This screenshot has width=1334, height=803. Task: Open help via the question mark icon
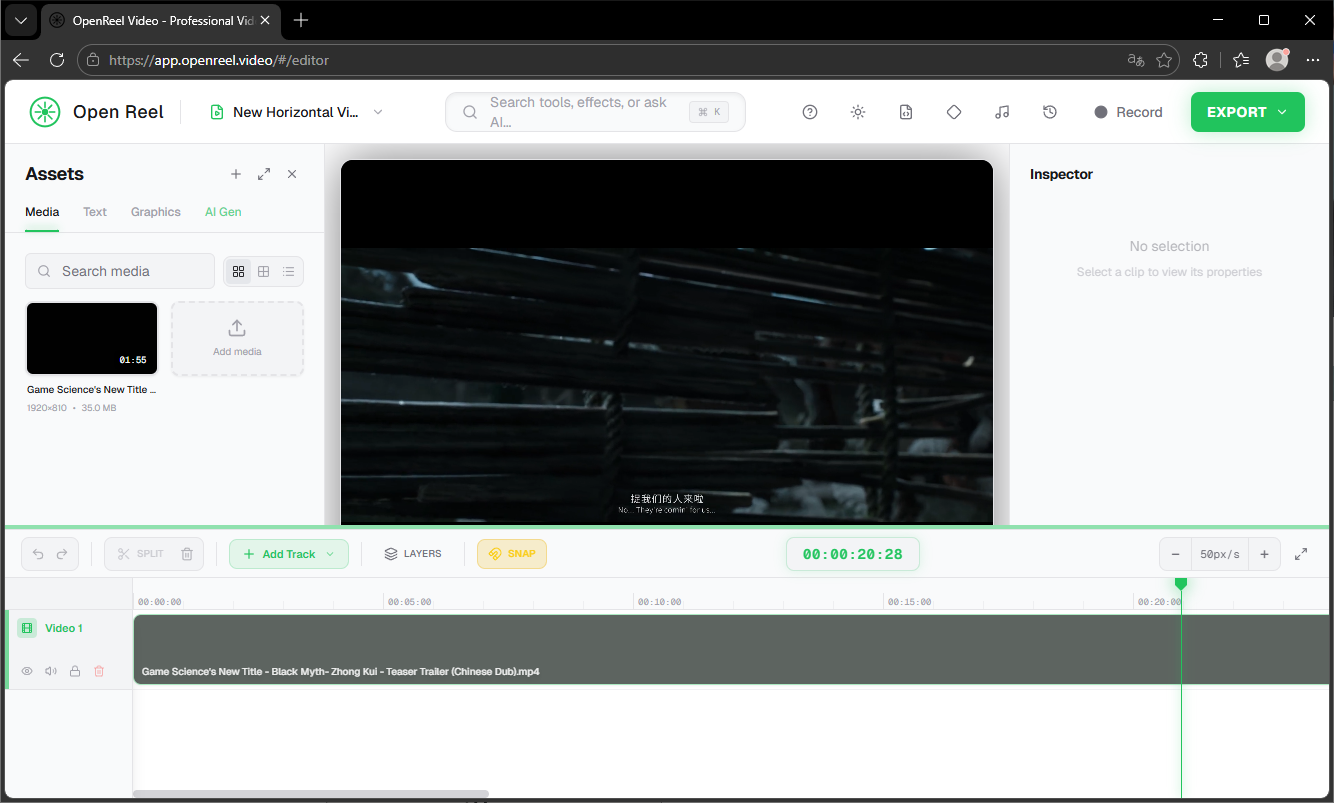coord(810,112)
